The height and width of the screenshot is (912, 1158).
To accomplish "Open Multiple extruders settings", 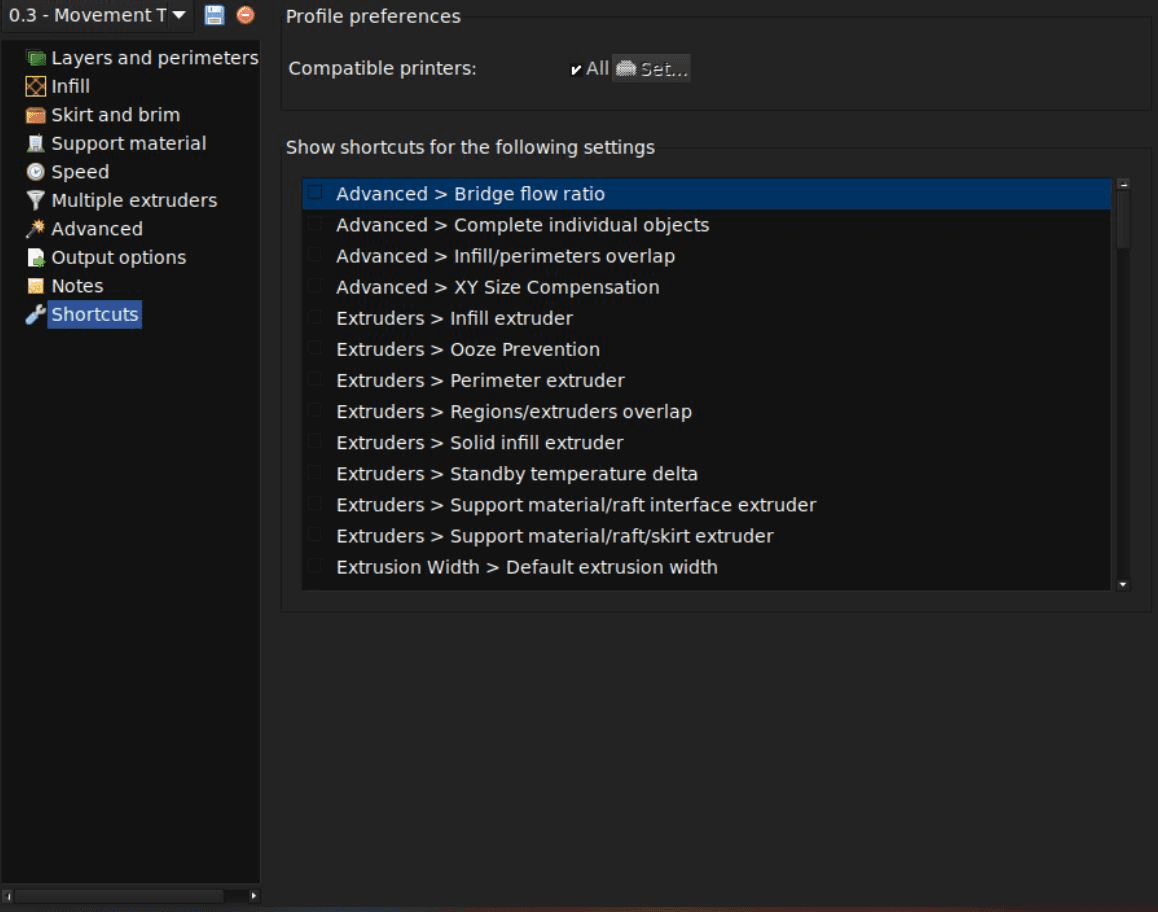I will pyautogui.click(x=134, y=200).
